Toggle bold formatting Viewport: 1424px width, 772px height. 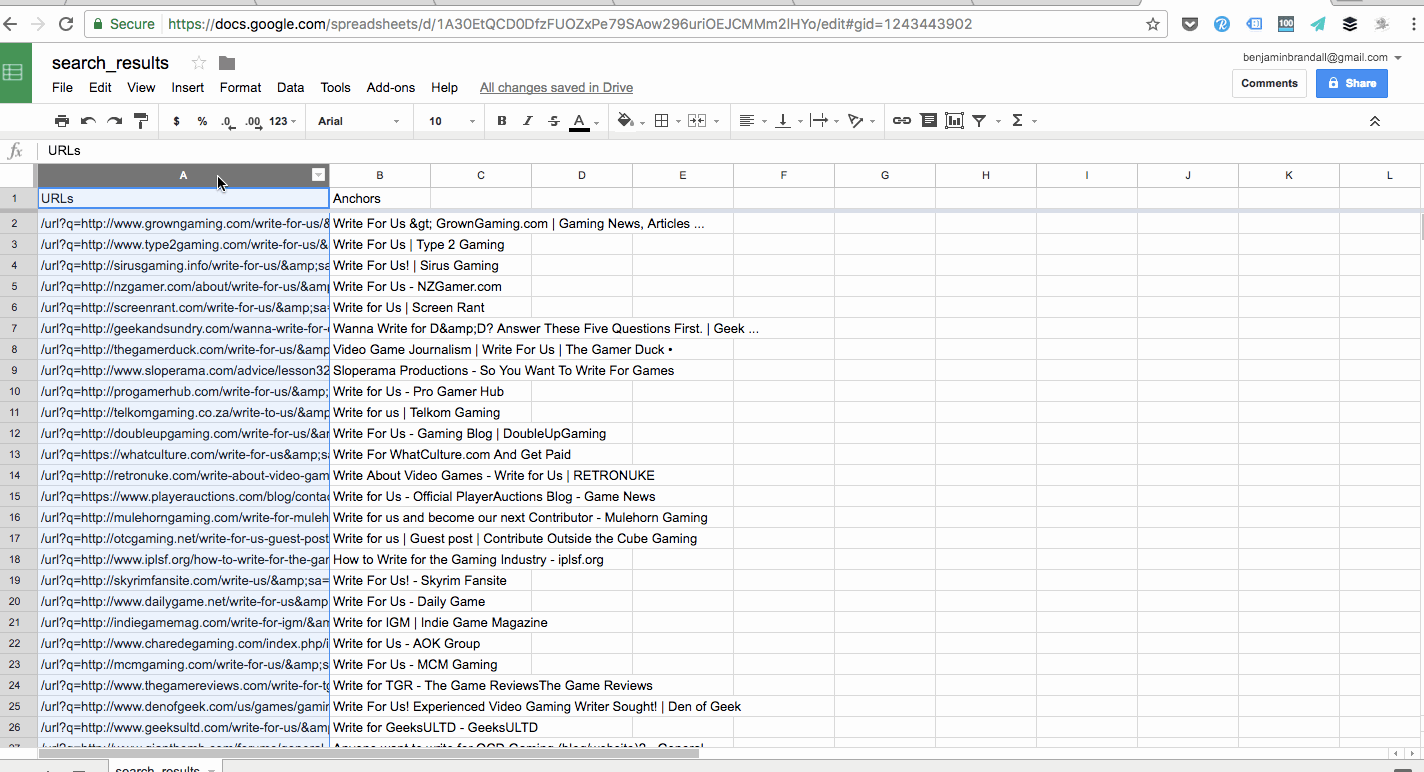502,121
